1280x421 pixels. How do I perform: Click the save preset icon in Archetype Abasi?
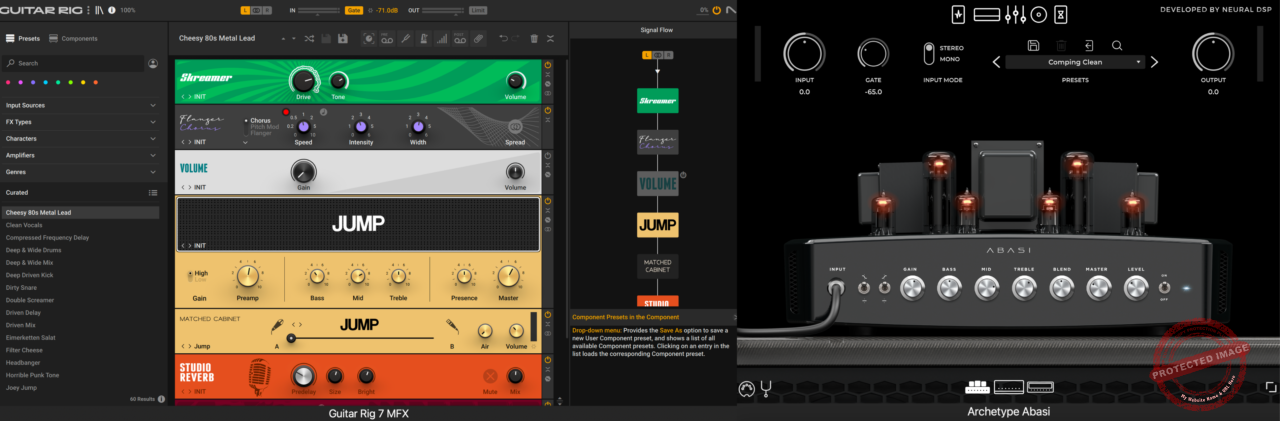(x=1033, y=45)
